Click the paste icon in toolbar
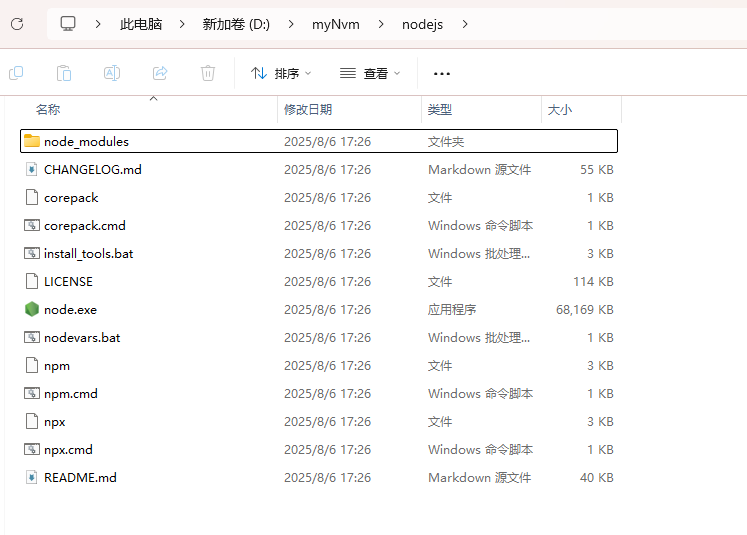The image size is (747, 535). click(x=64, y=73)
